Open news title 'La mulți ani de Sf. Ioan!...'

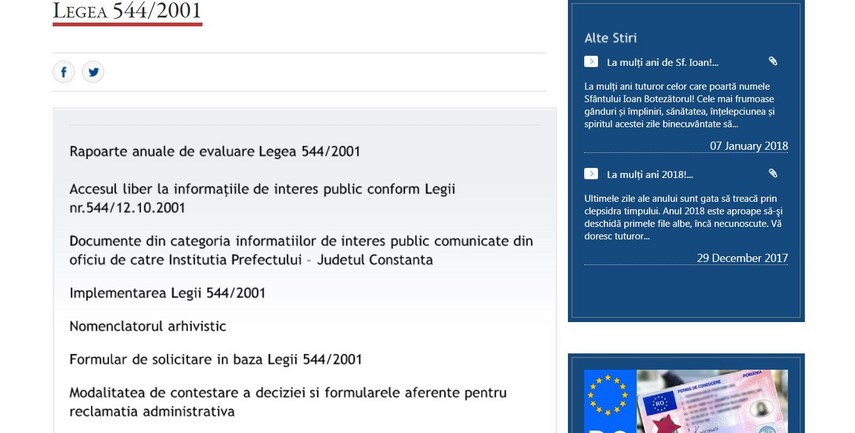[662, 62]
